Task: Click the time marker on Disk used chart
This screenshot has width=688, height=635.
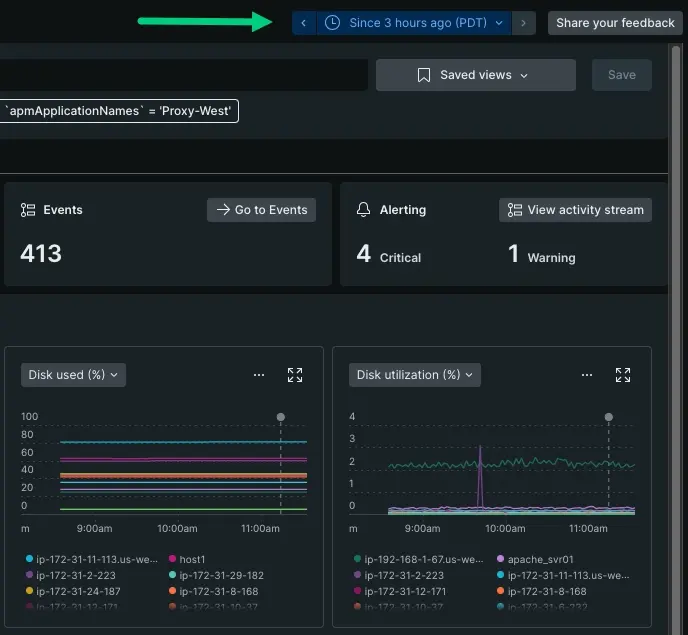Action: point(280,417)
